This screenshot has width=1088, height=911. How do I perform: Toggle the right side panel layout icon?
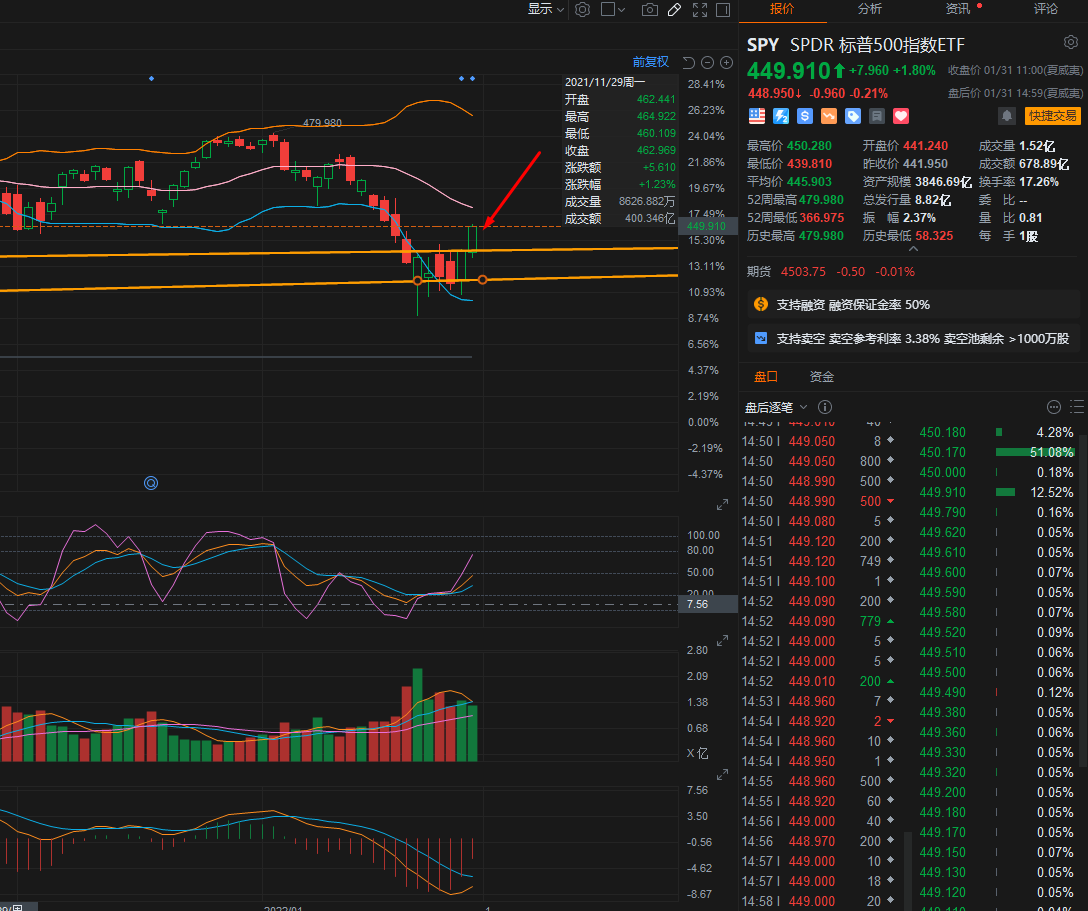point(723,10)
